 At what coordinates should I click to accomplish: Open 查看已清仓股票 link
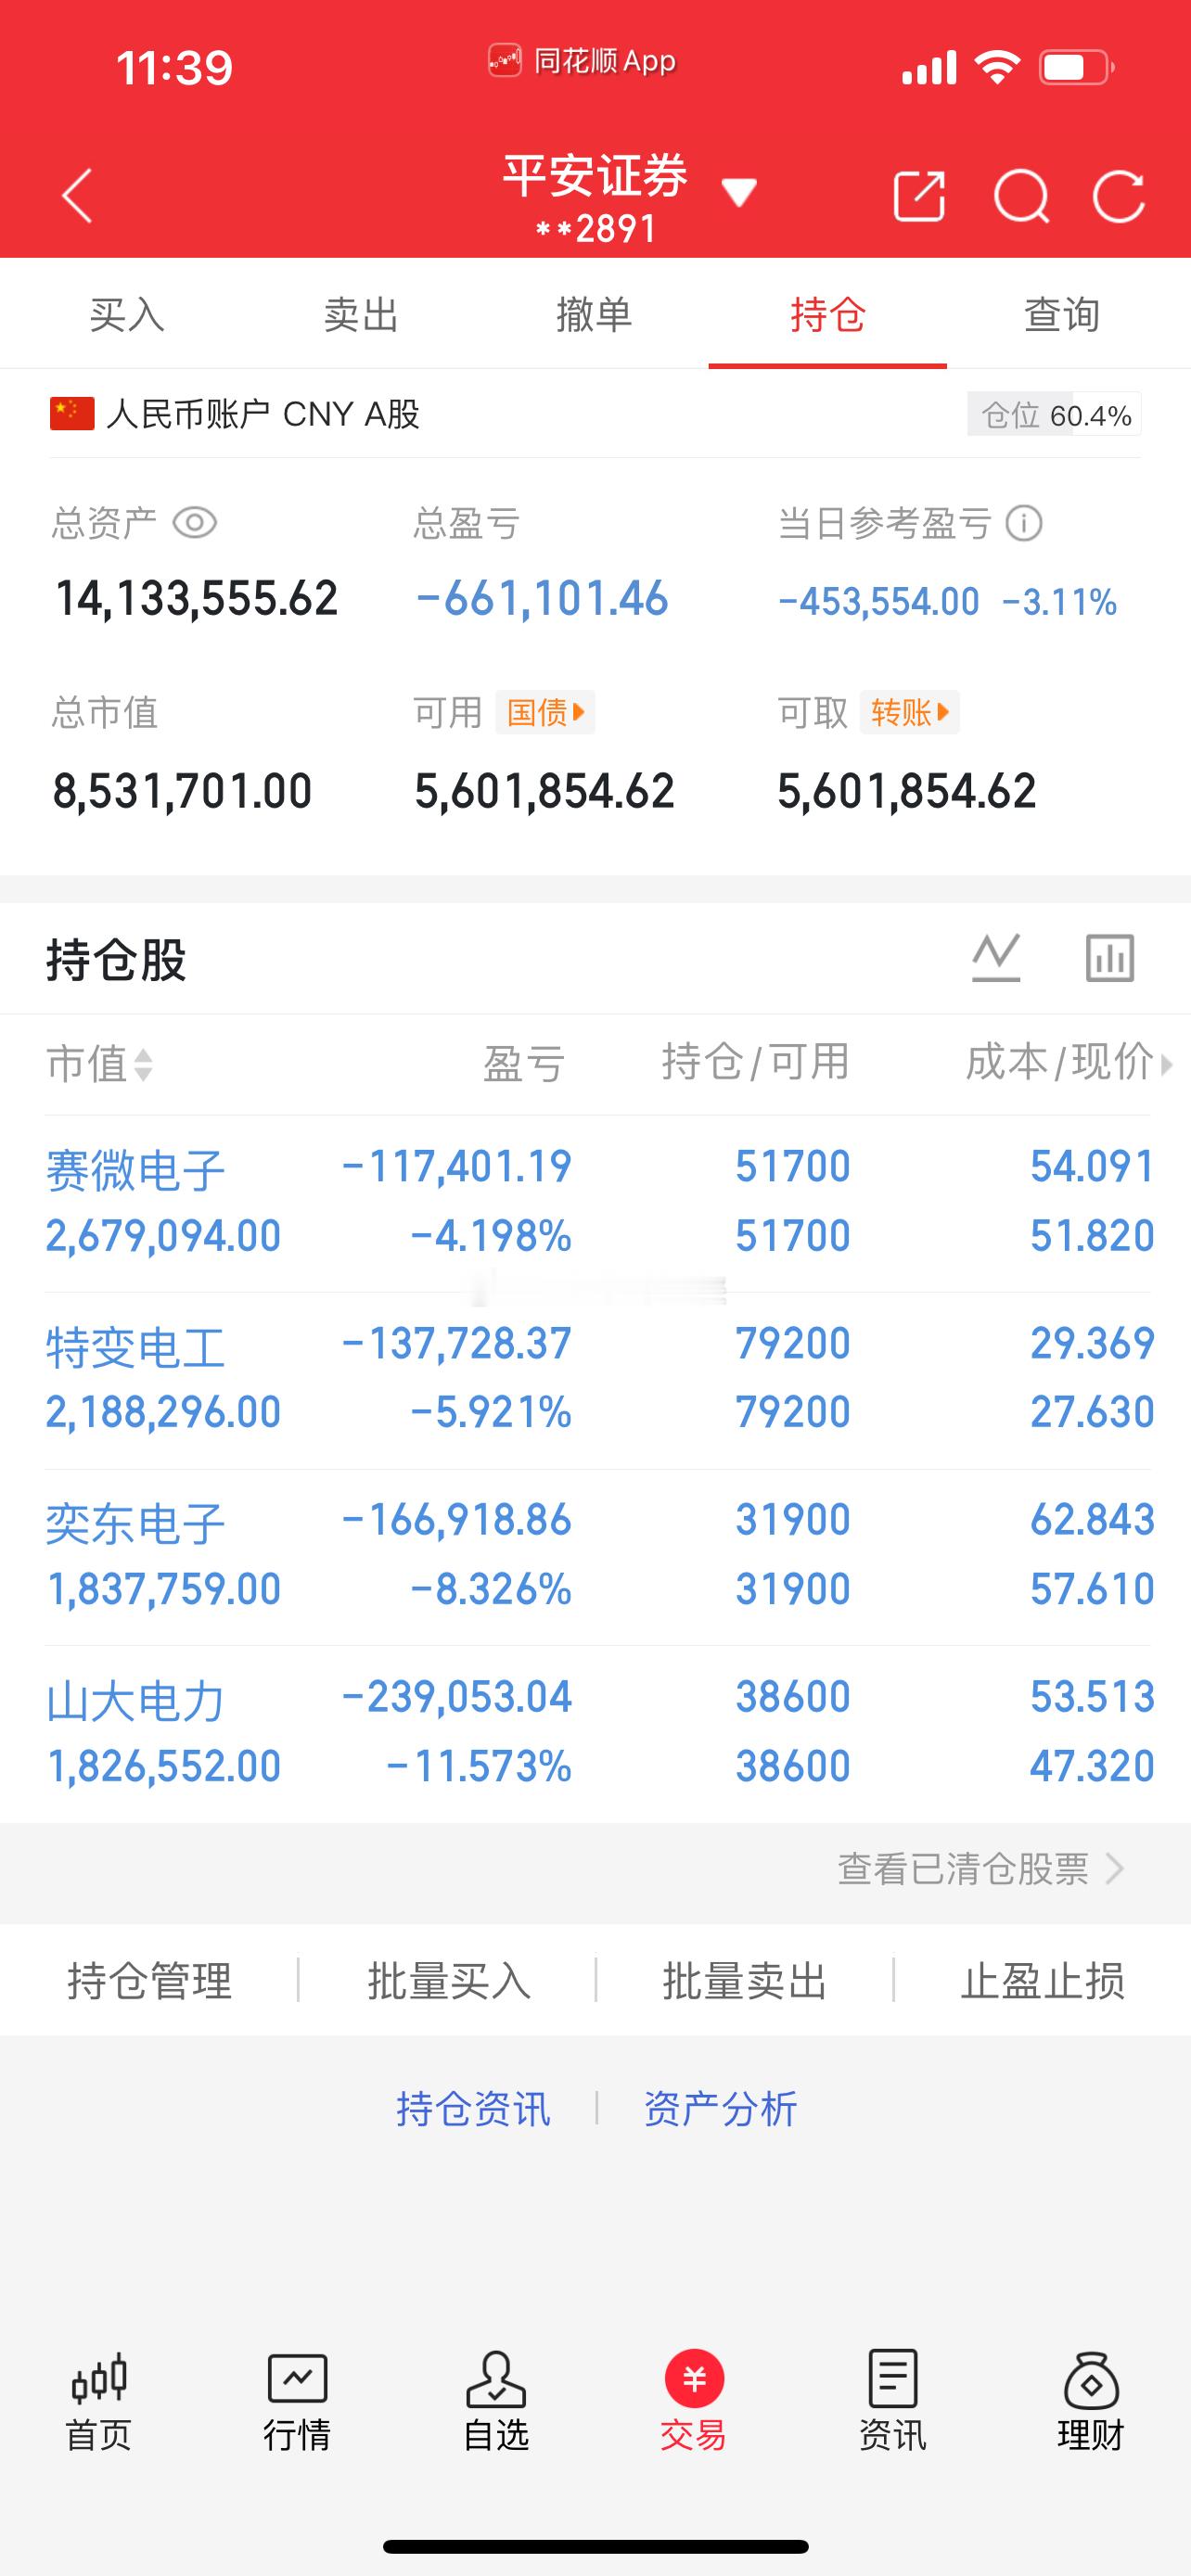[980, 1868]
